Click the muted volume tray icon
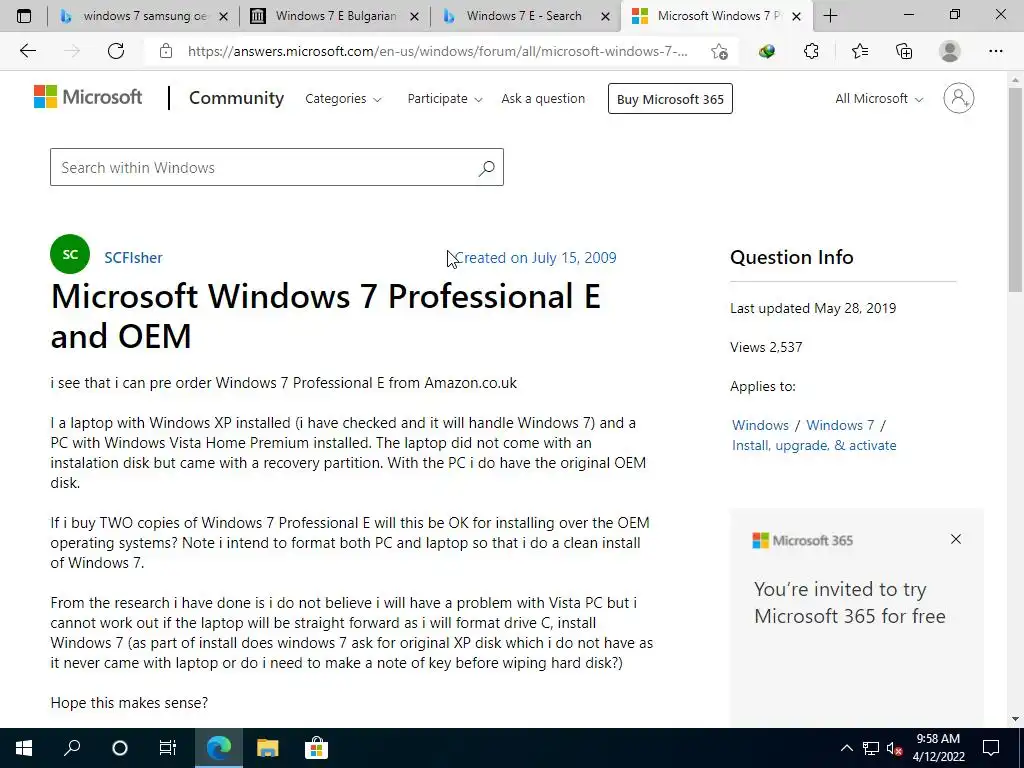Viewport: 1024px width, 768px height. point(895,748)
